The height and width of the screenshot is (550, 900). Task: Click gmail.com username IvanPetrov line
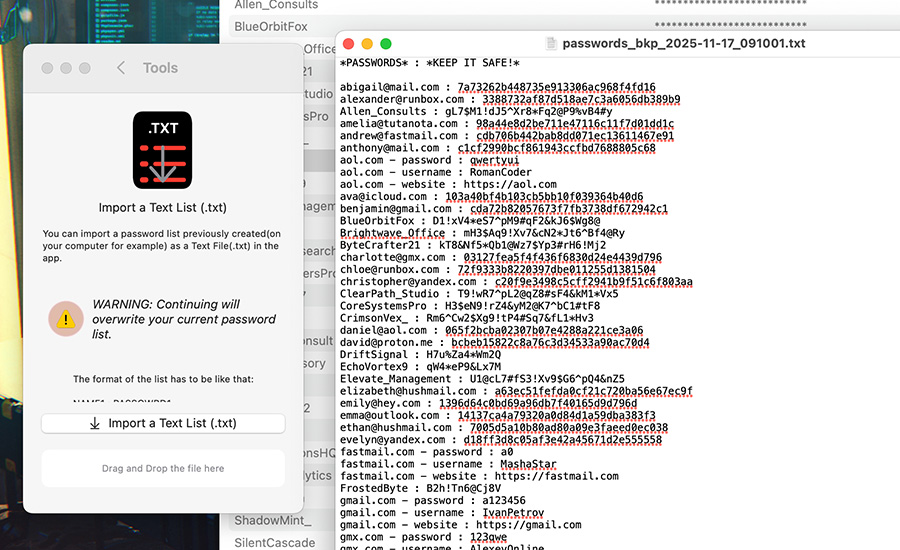(442, 512)
